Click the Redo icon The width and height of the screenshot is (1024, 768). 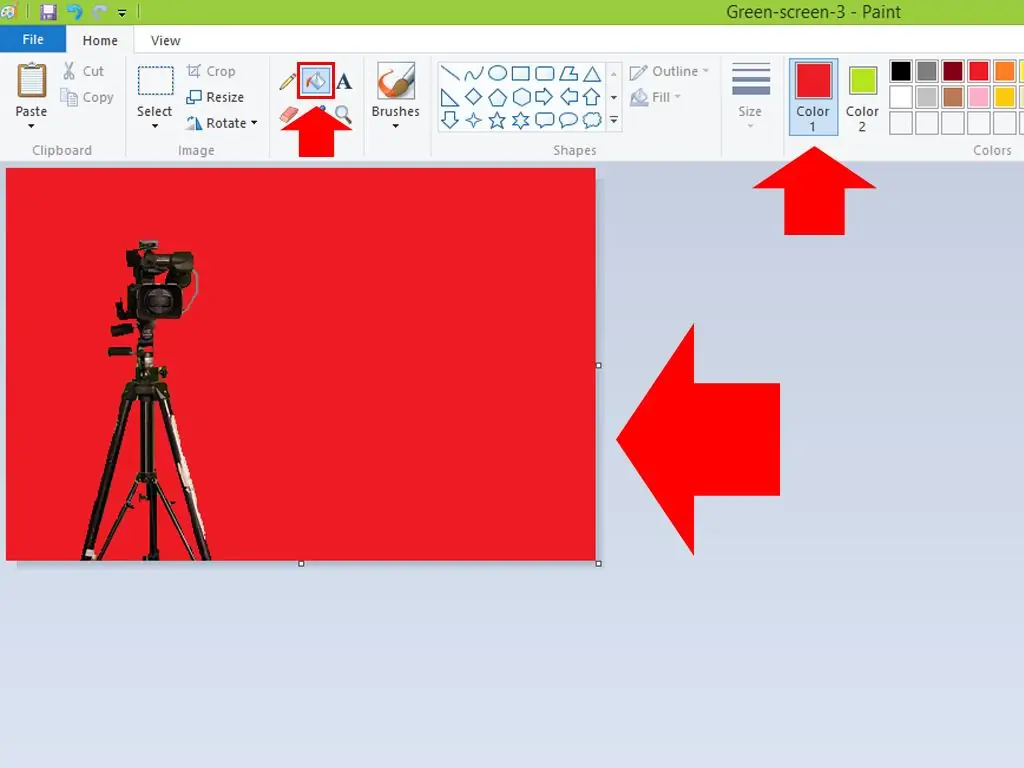pos(99,12)
